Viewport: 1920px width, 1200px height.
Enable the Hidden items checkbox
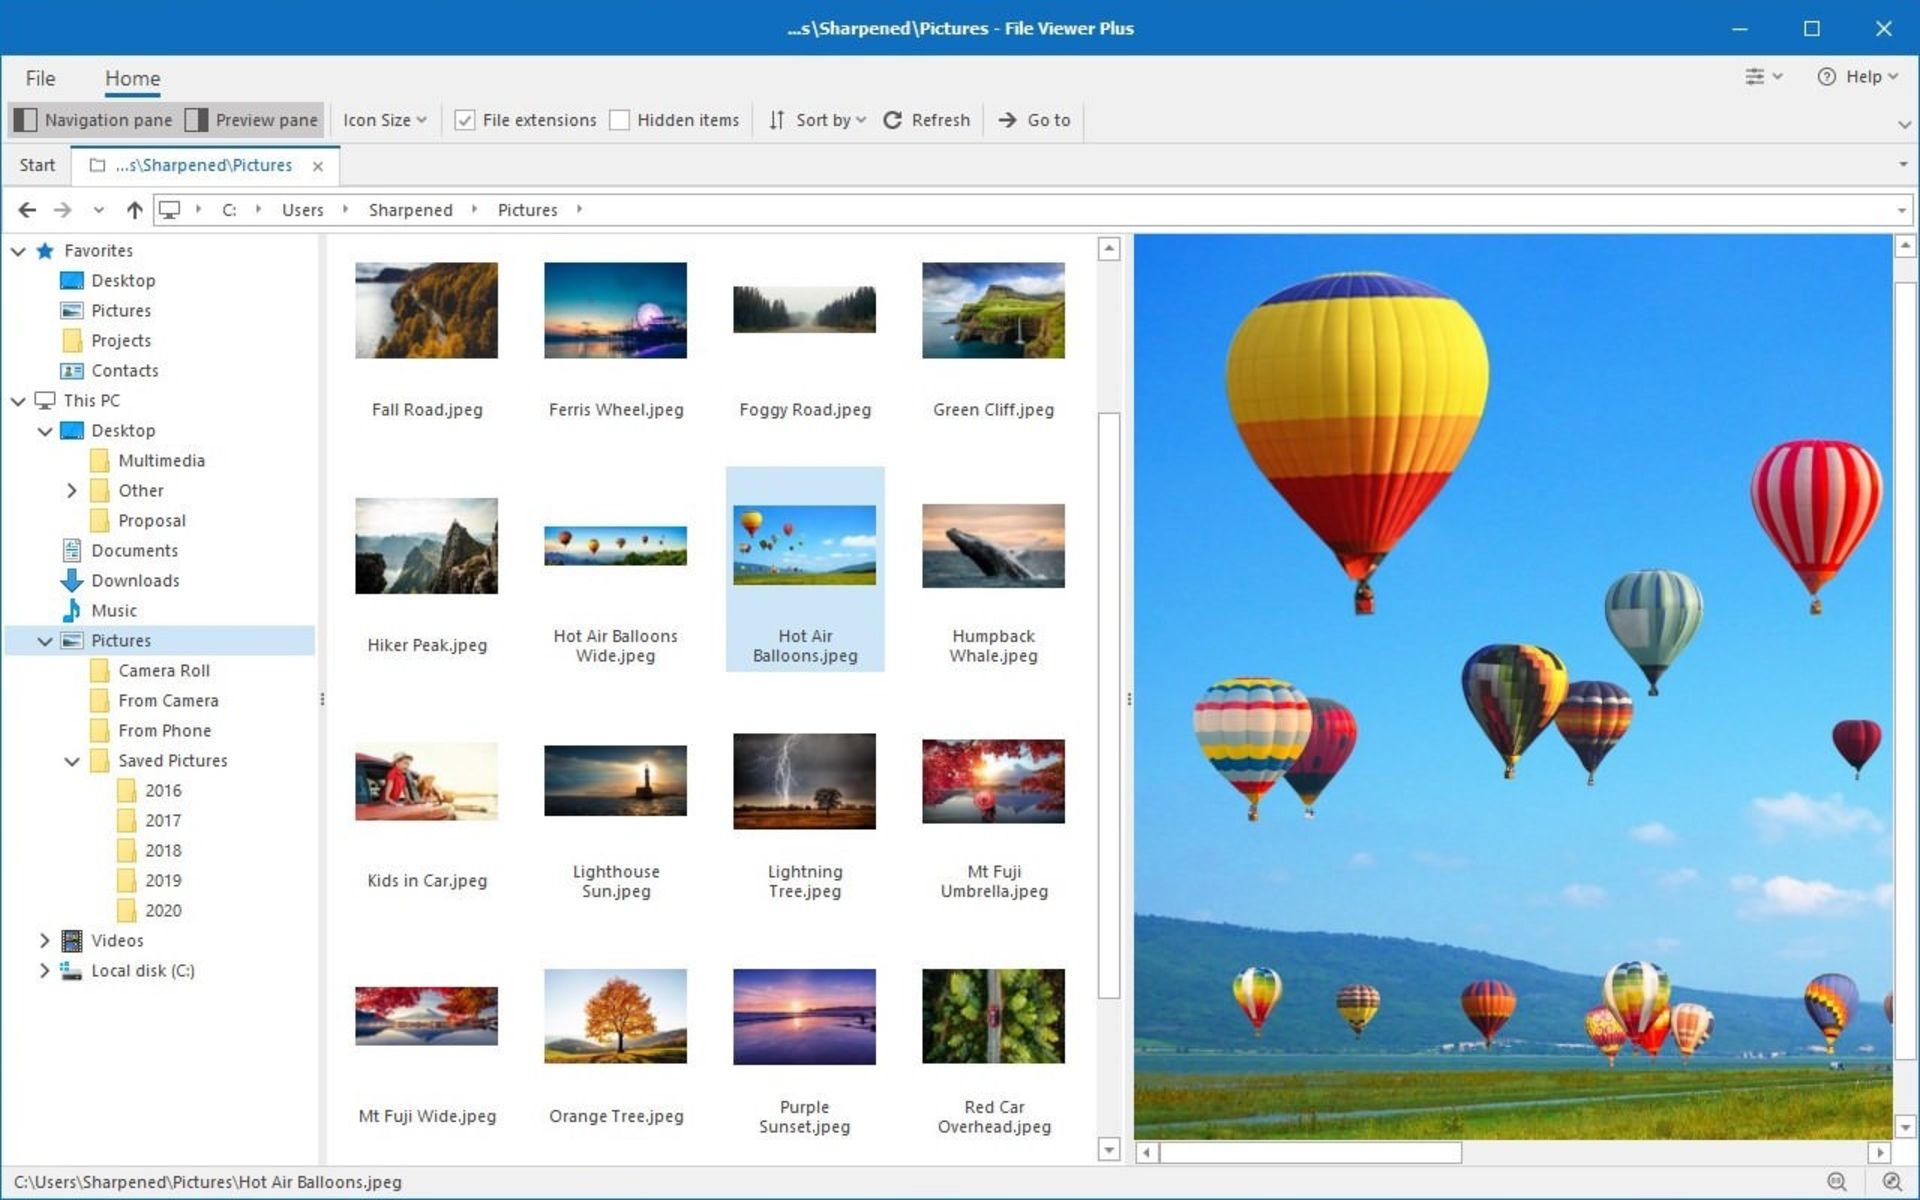621,119
